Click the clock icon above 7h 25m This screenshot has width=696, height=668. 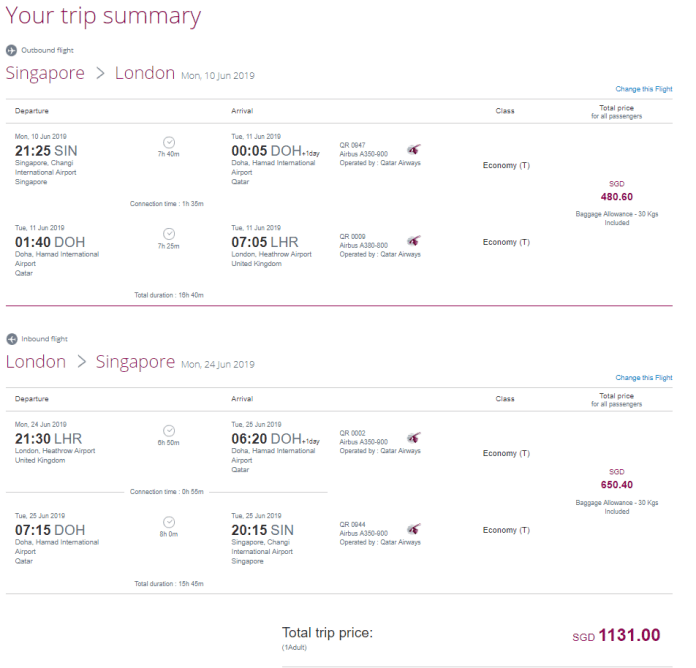pyautogui.click(x=169, y=234)
